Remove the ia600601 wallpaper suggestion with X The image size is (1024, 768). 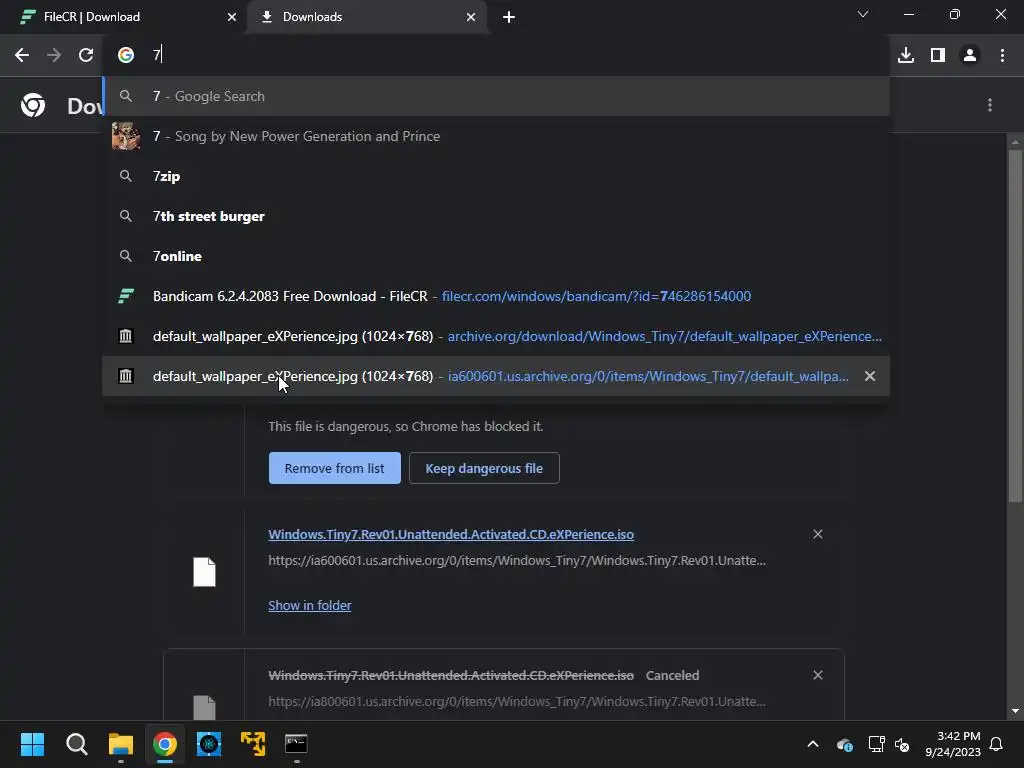click(x=870, y=376)
